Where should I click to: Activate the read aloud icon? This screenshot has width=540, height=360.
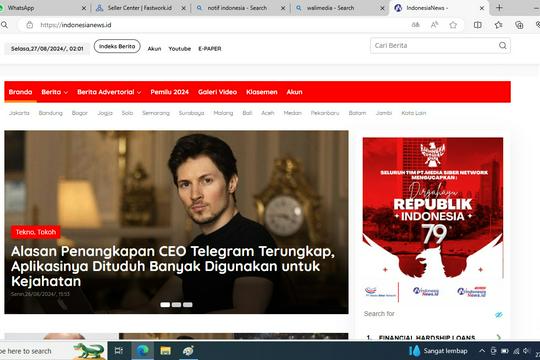[434, 25]
